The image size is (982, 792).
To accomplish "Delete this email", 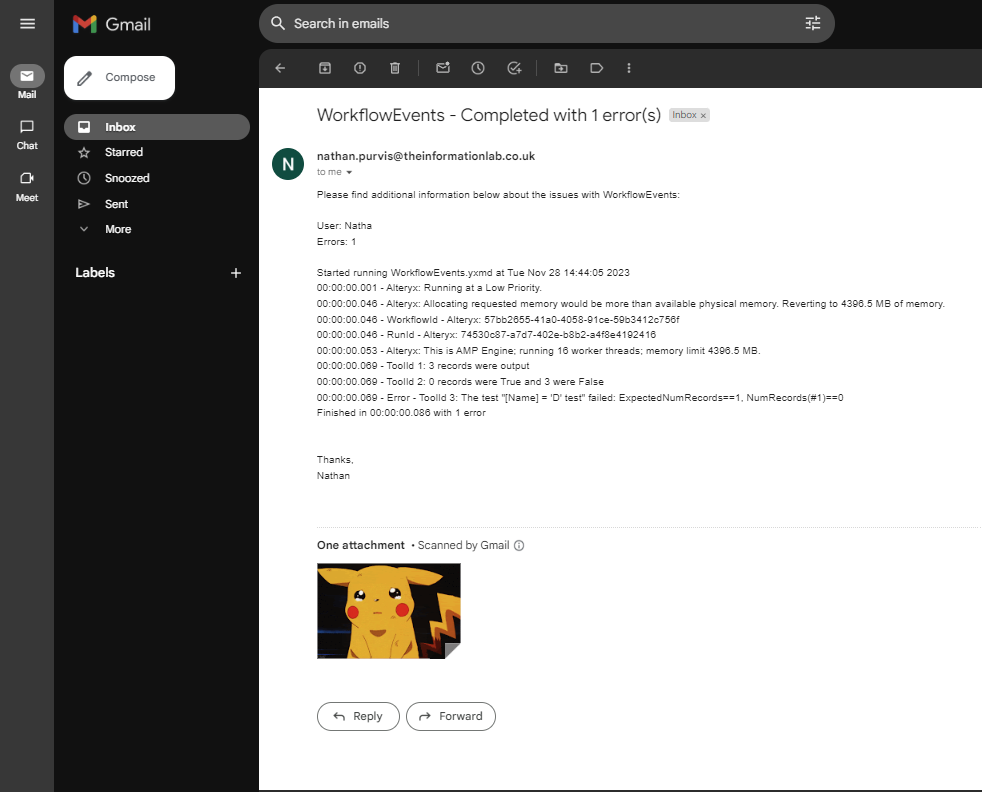I will [x=394, y=68].
